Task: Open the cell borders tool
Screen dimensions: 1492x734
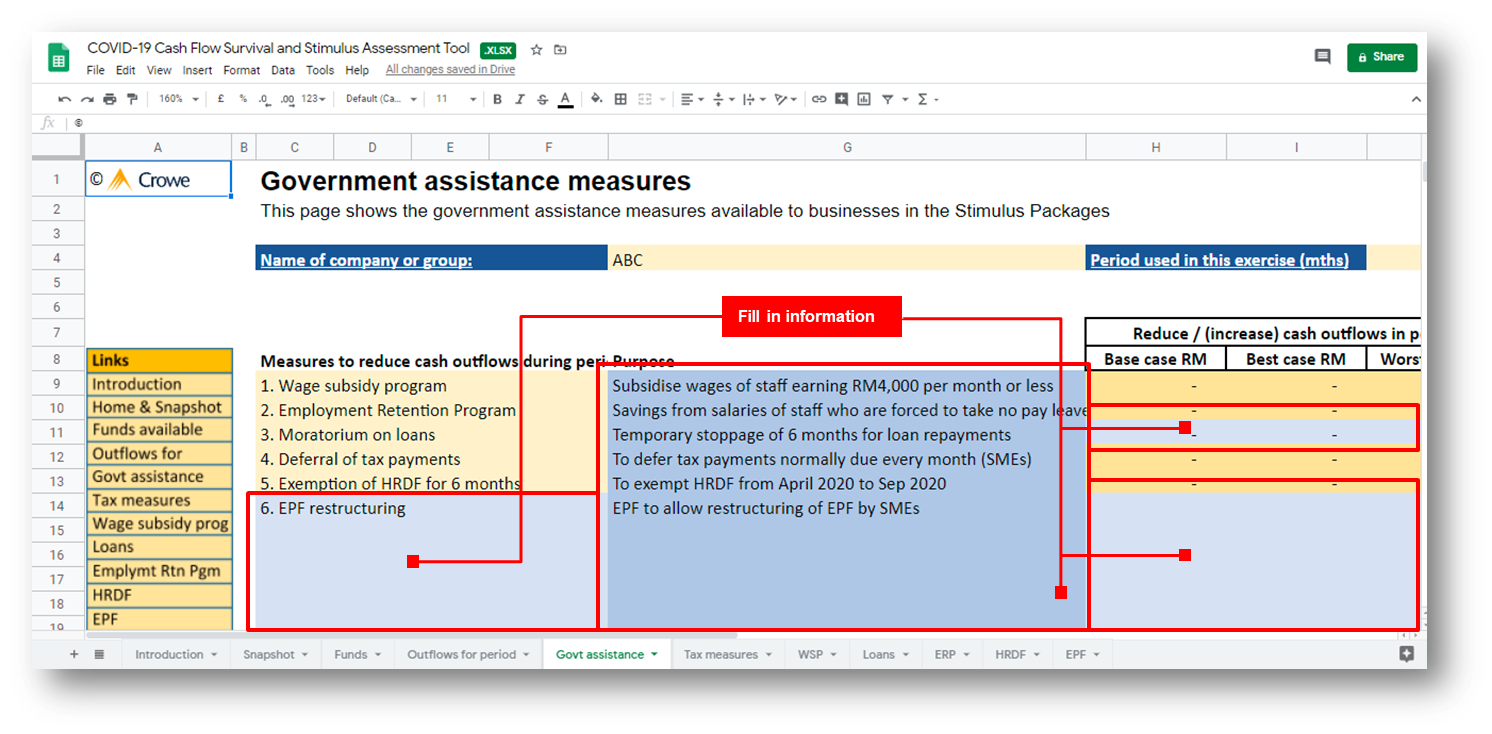Action: [x=621, y=99]
